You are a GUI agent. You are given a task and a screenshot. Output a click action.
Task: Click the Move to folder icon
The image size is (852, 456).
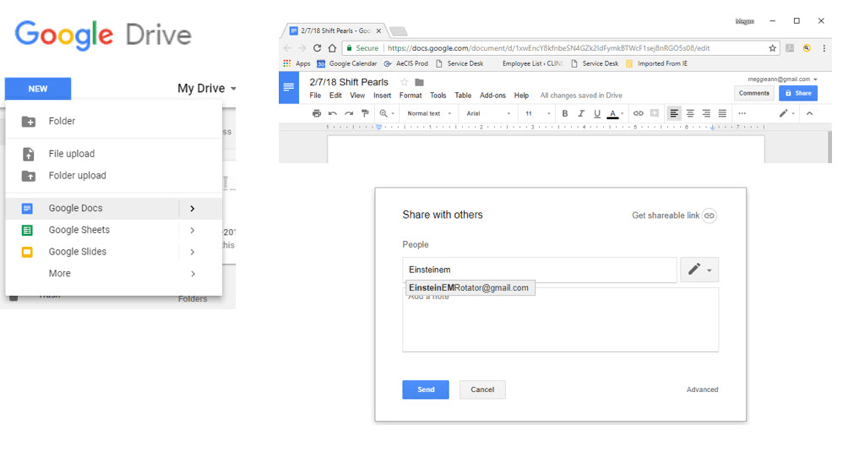coord(419,82)
